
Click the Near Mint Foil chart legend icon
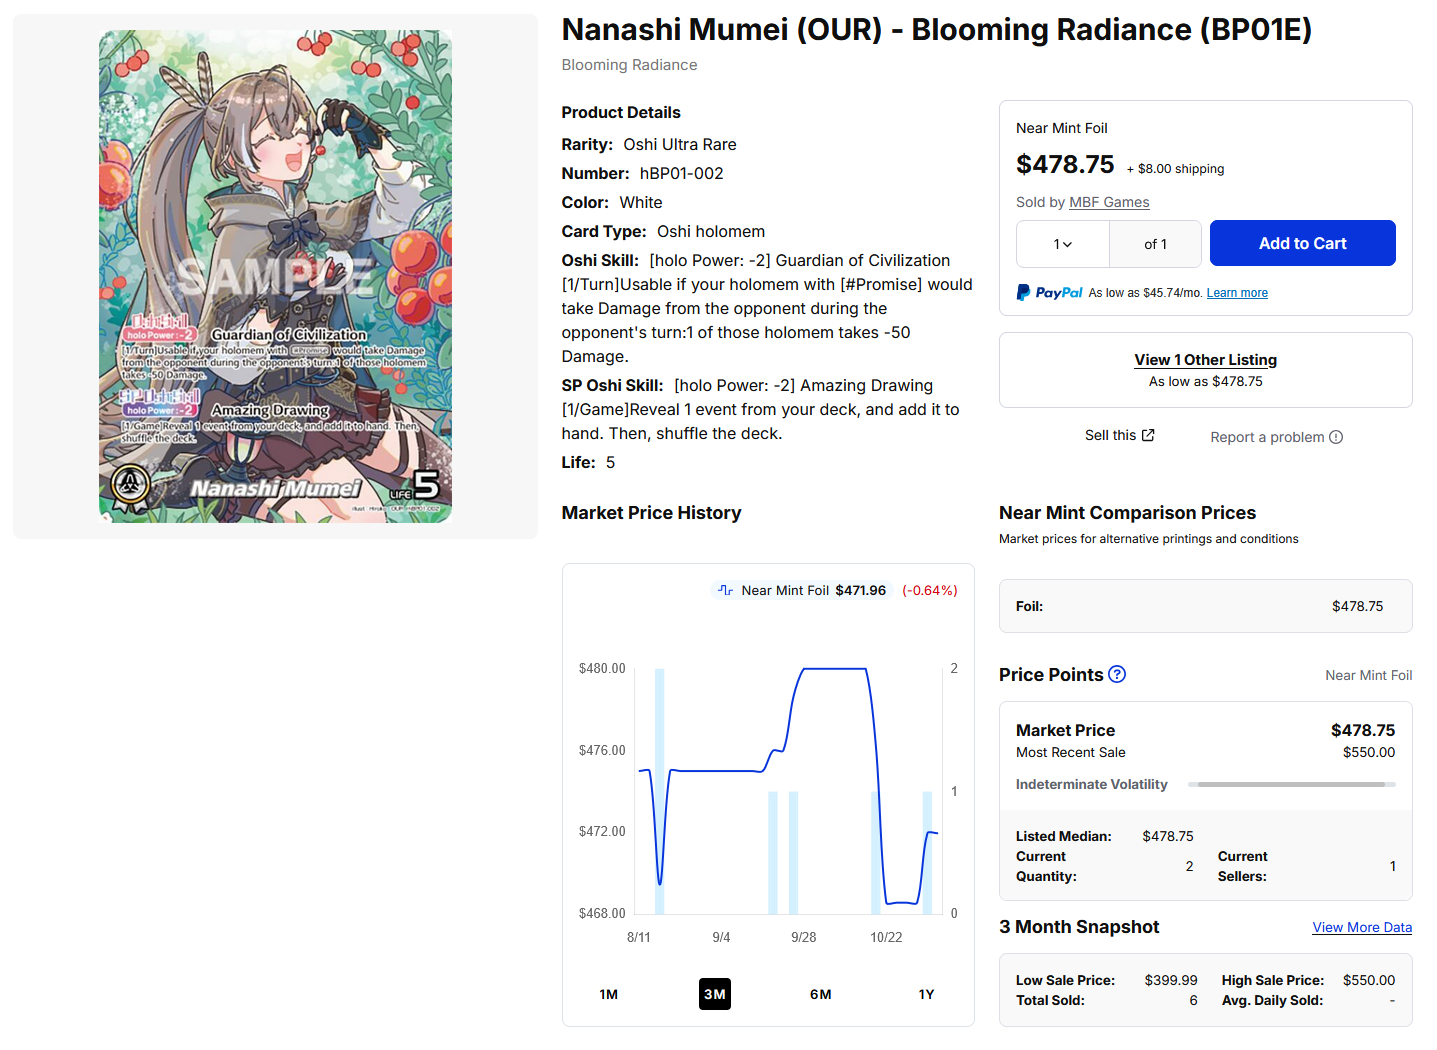point(726,590)
